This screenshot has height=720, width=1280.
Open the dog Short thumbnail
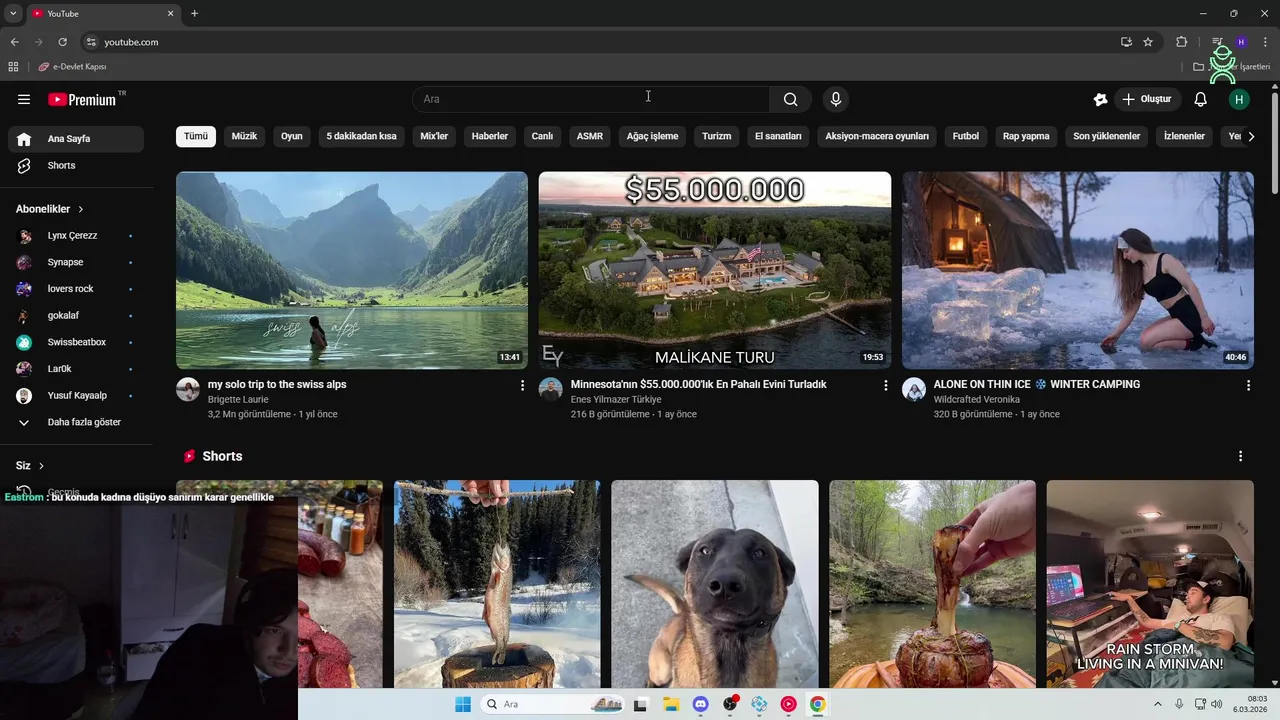[x=715, y=584]
